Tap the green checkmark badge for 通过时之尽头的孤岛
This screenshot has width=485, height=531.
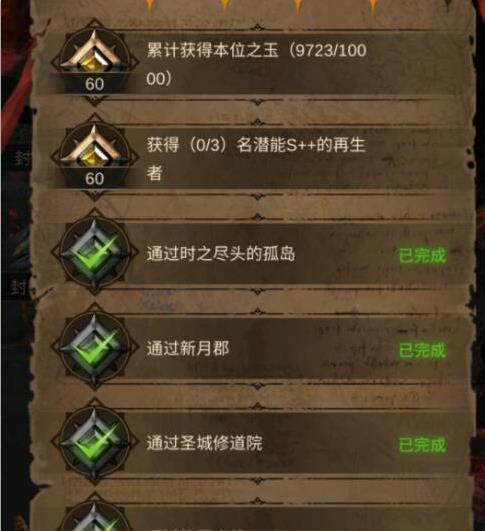tap(94, 253)
